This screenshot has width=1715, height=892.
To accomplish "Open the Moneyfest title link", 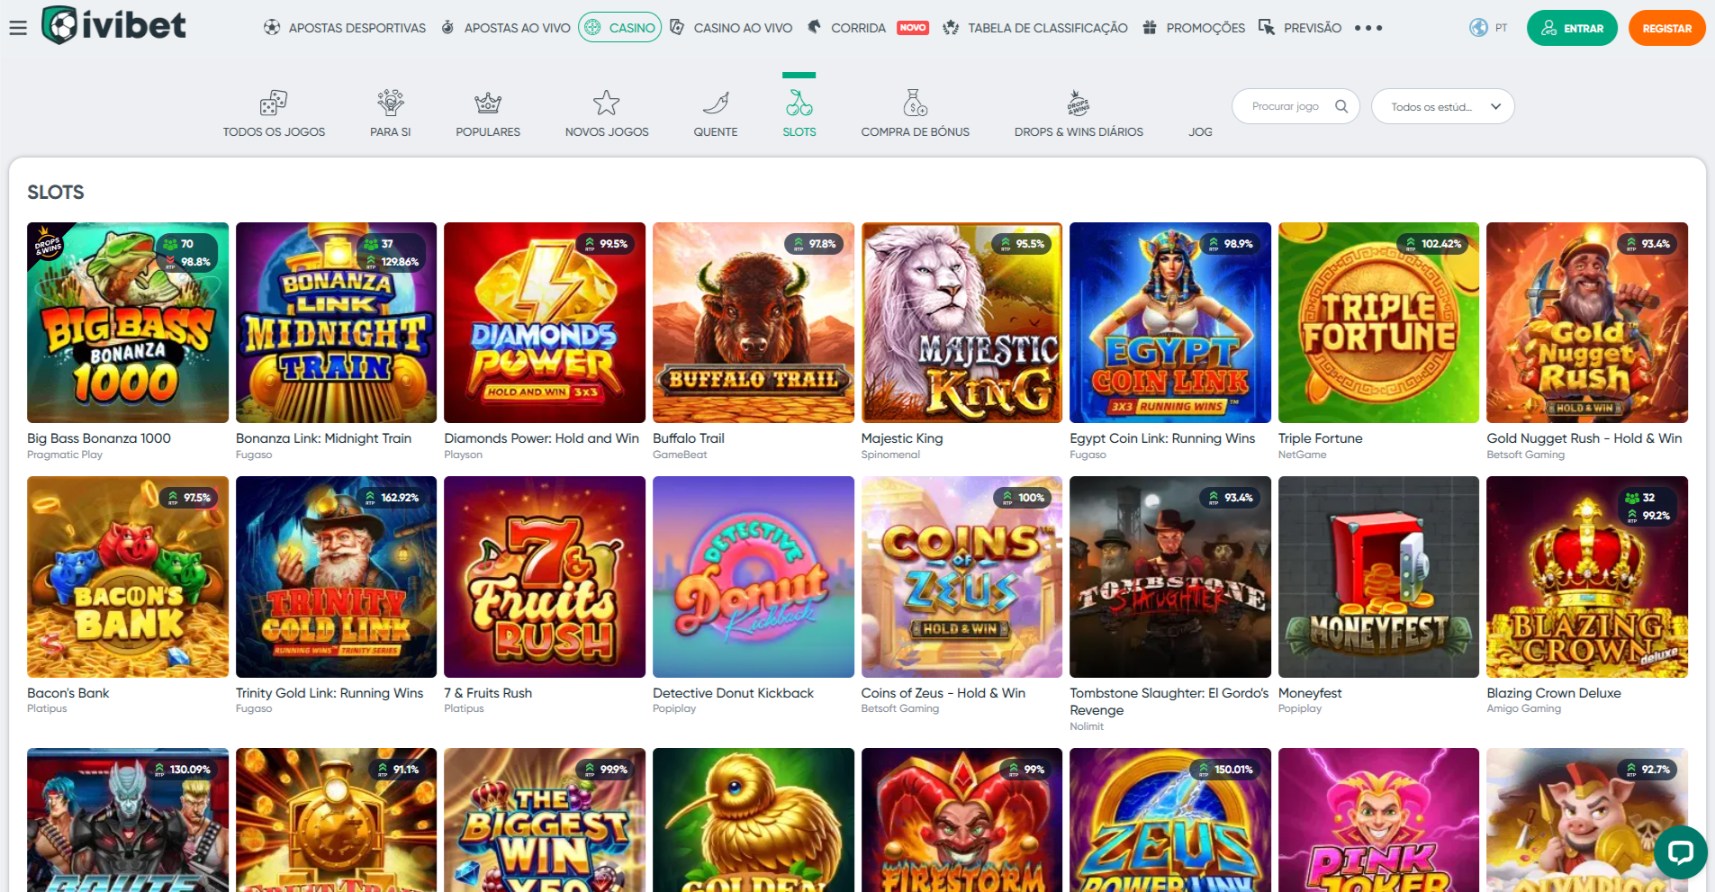I will pos(1310,693).
